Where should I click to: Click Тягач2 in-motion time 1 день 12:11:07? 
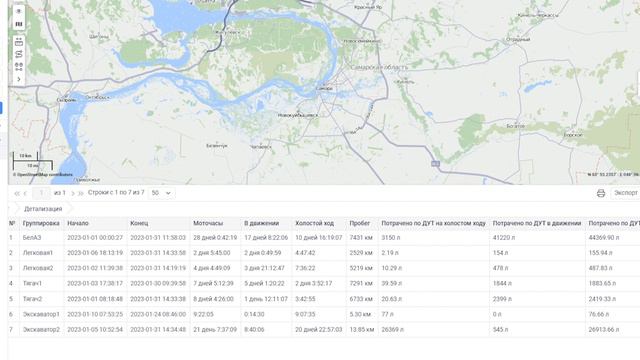coord(266,299)
